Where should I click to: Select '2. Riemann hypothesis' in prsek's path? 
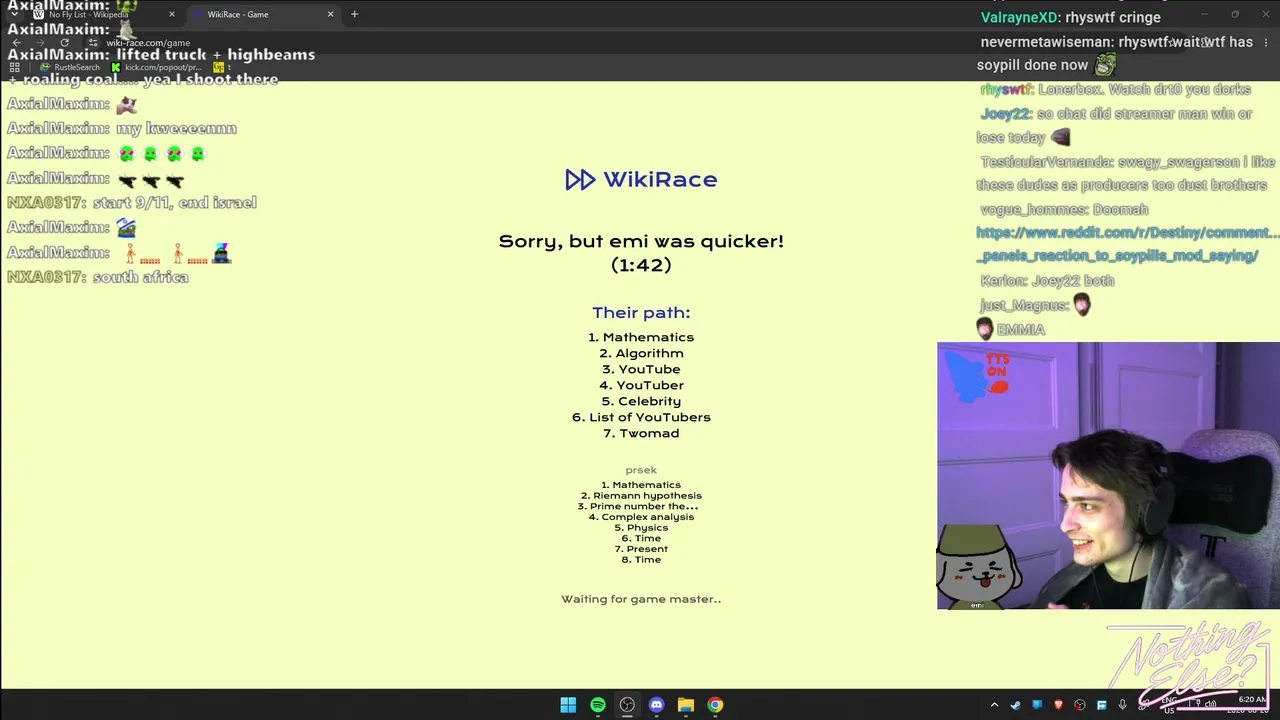pos(641,496)
